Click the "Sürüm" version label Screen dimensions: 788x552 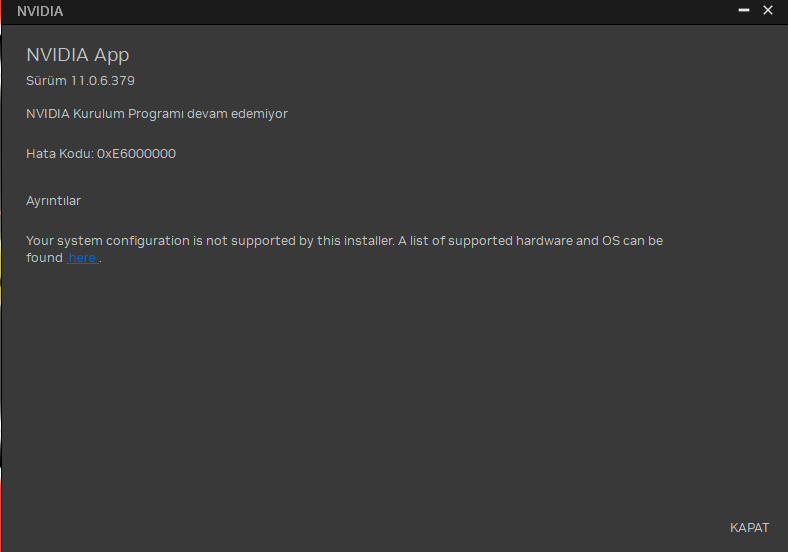(x=46, y=80)
